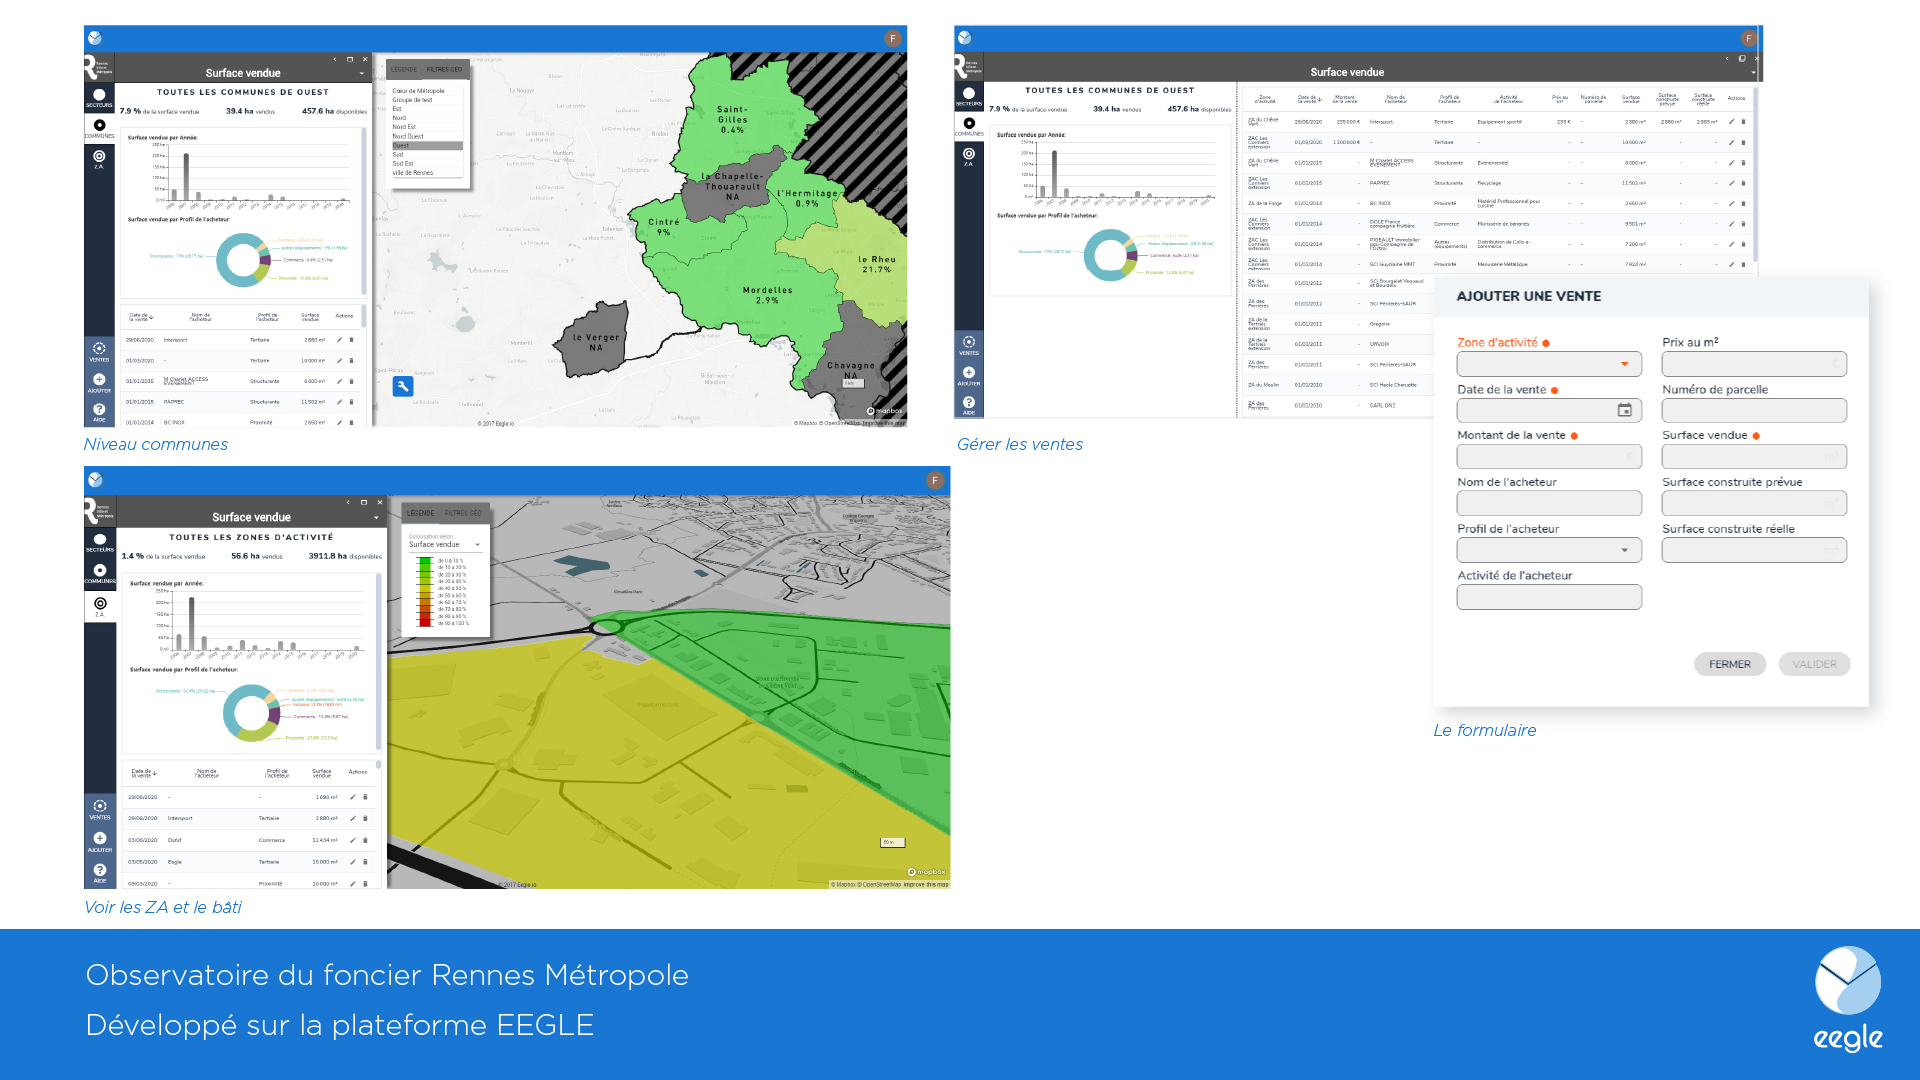Click the Prix au m² input field
Image resolution: width=1920 pixels, height=1080 pixels.
pyautogui.click(x=1754, y=364)
